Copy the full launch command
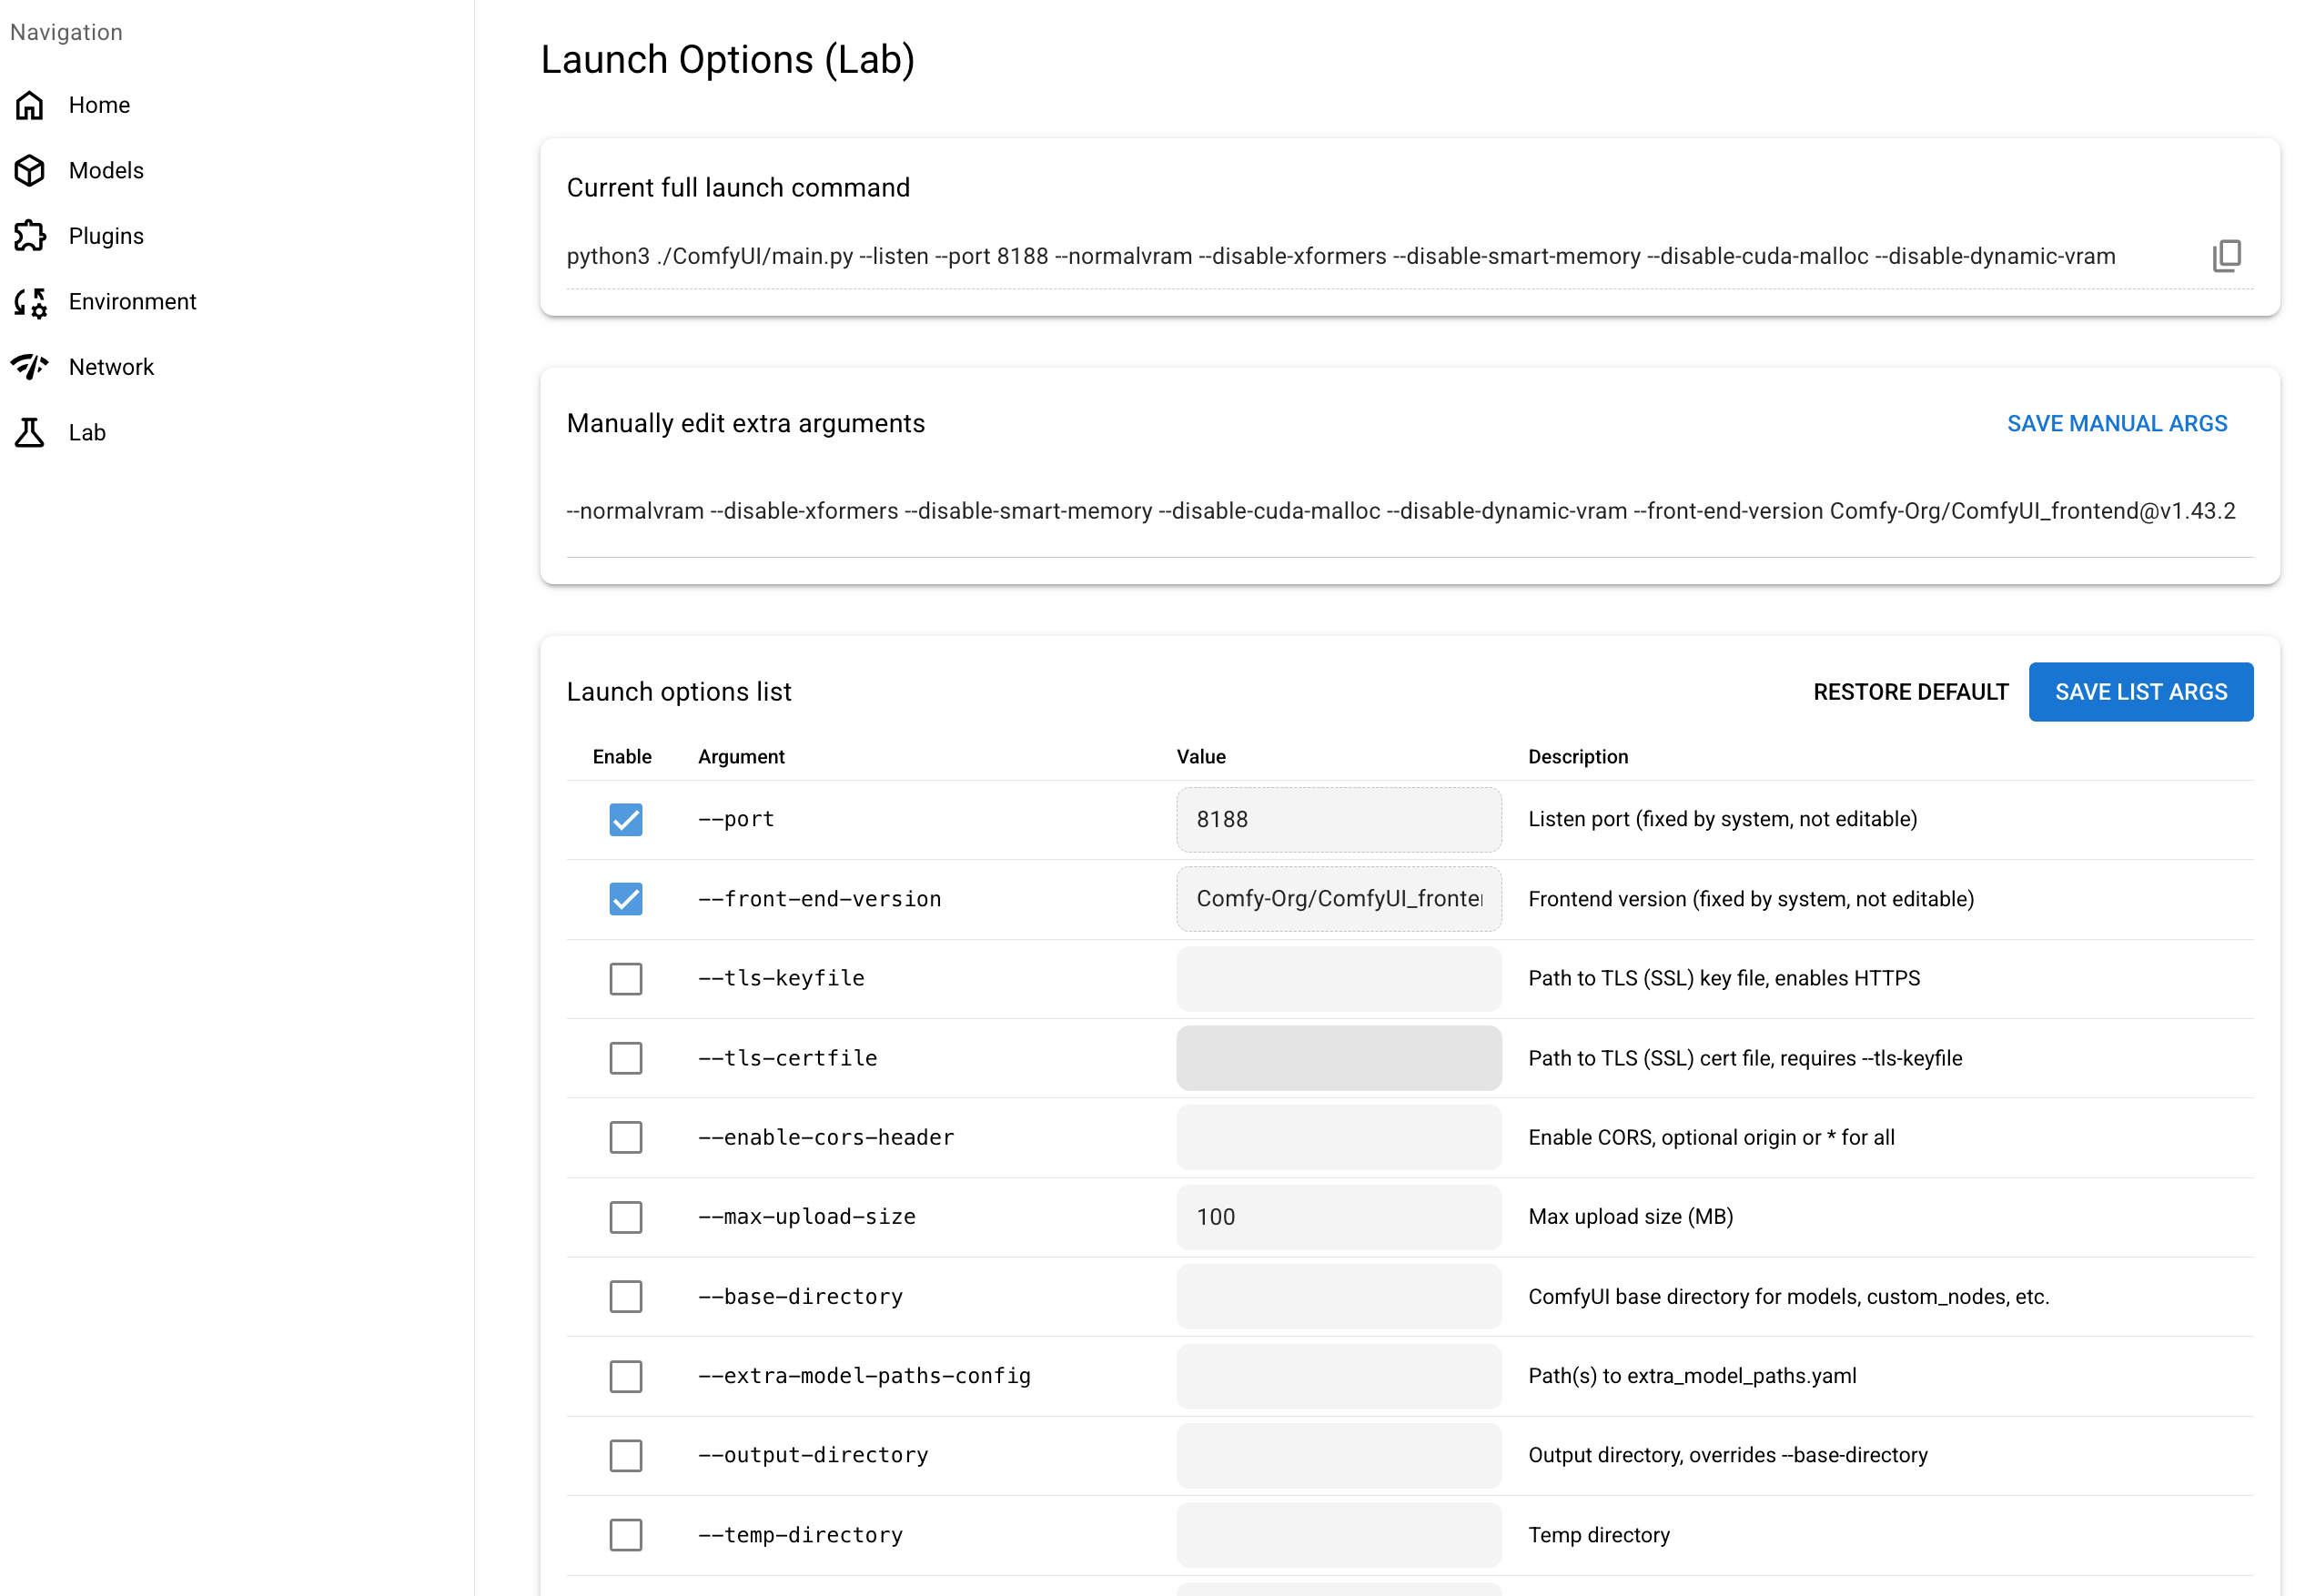Screen dimensions: 2315x1596 point(2226,256)
